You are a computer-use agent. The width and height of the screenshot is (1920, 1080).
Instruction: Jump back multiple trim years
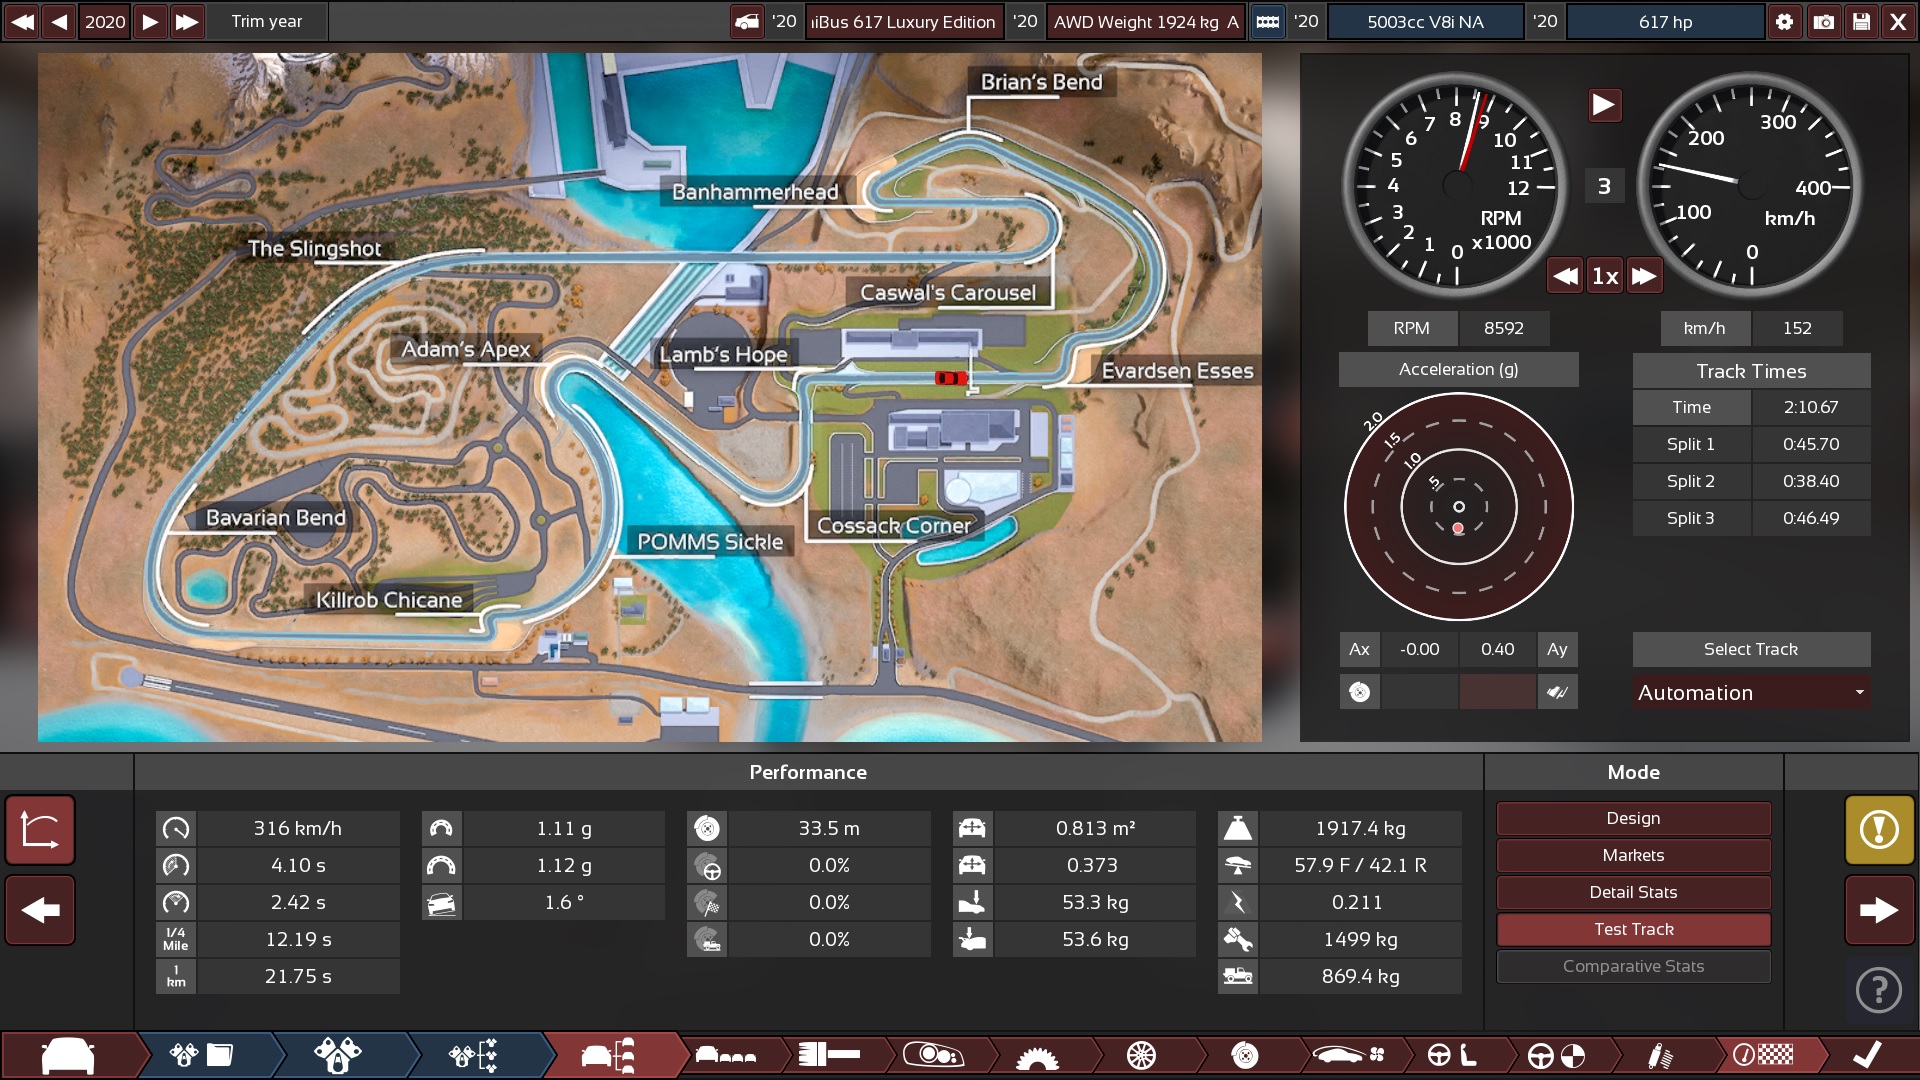[x=22, y=21]
